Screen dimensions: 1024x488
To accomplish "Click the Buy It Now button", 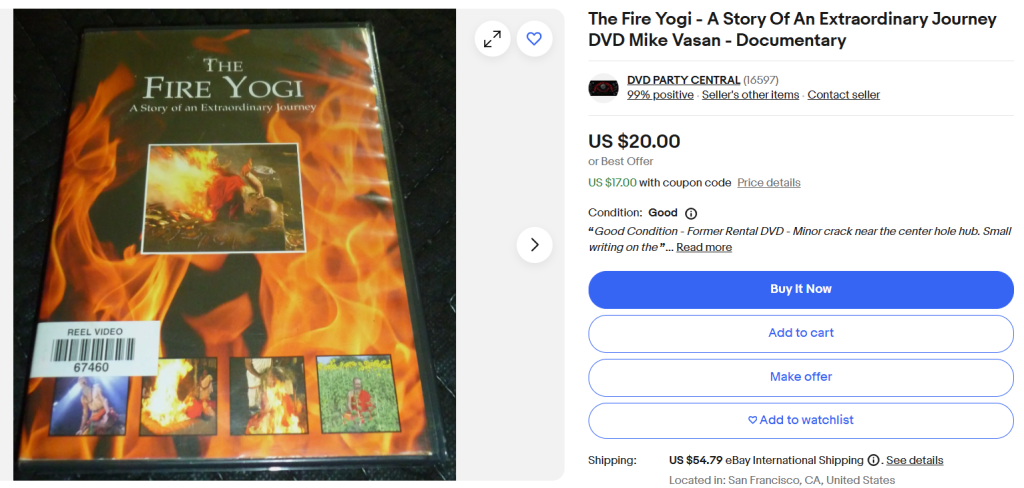I will pos(801,289).
